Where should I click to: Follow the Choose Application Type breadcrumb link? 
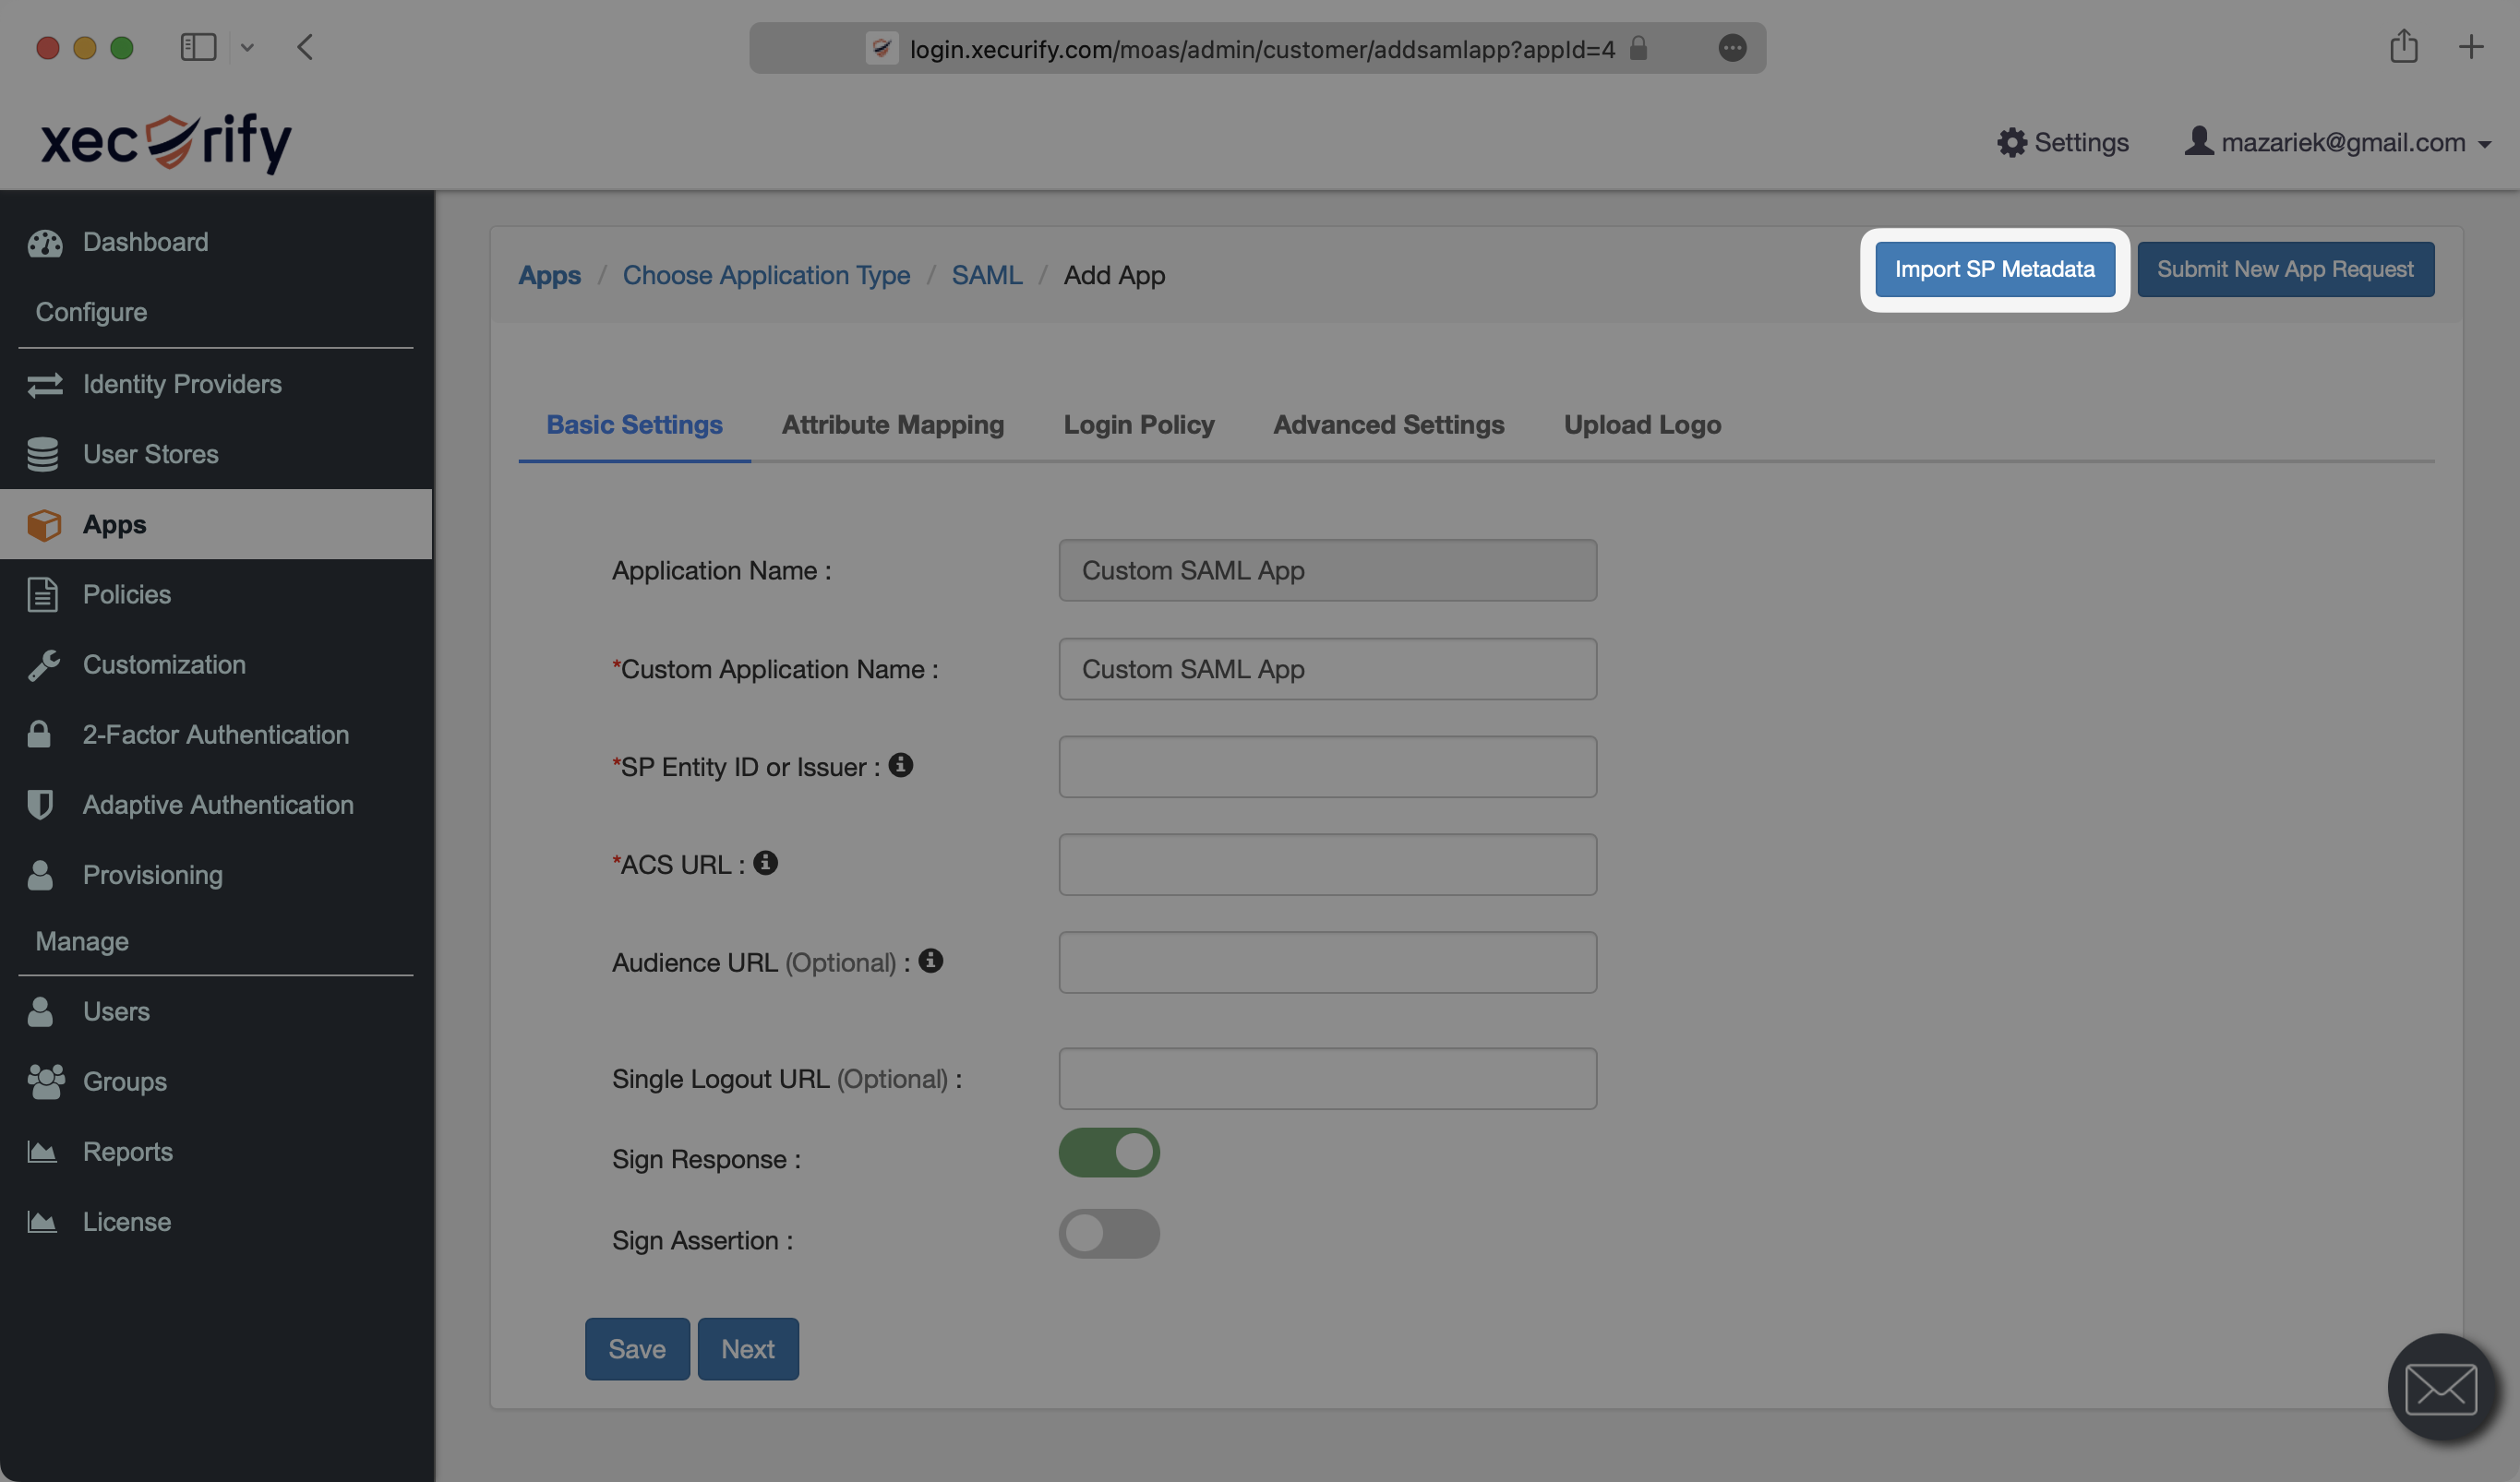pyautogui.click(x=766, y=275)
